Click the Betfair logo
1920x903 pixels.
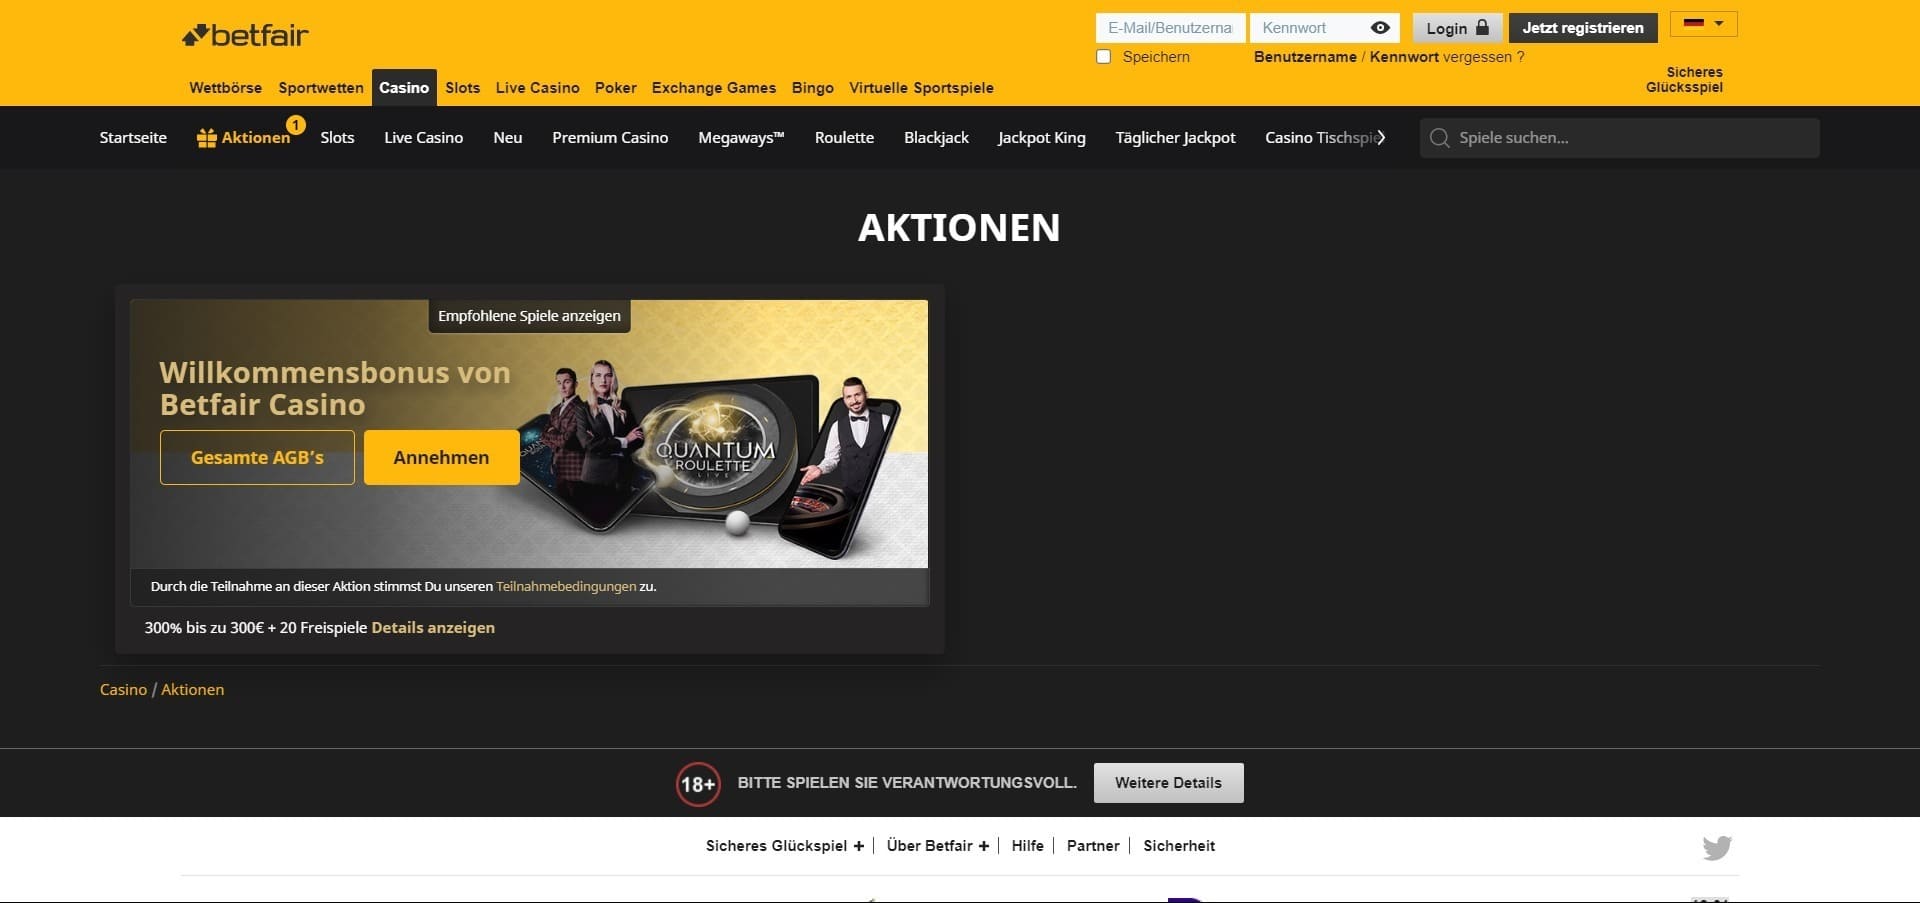(245, 36)
